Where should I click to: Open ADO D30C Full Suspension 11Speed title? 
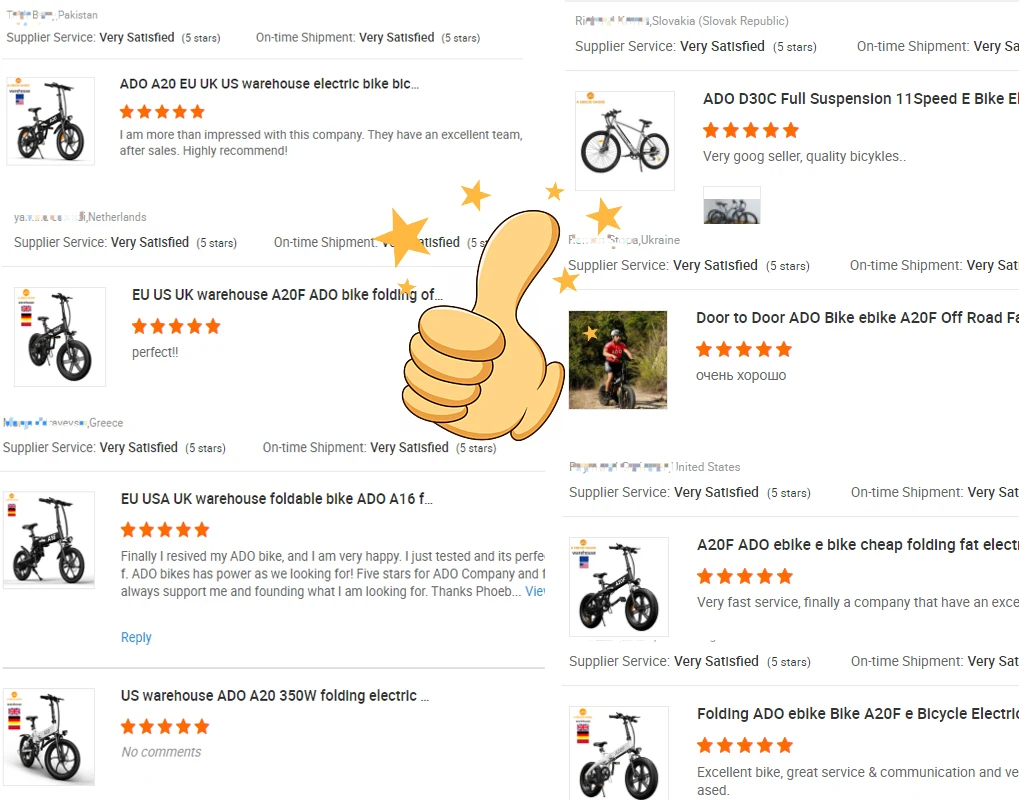pyautogui.click(x=860, y=99)
